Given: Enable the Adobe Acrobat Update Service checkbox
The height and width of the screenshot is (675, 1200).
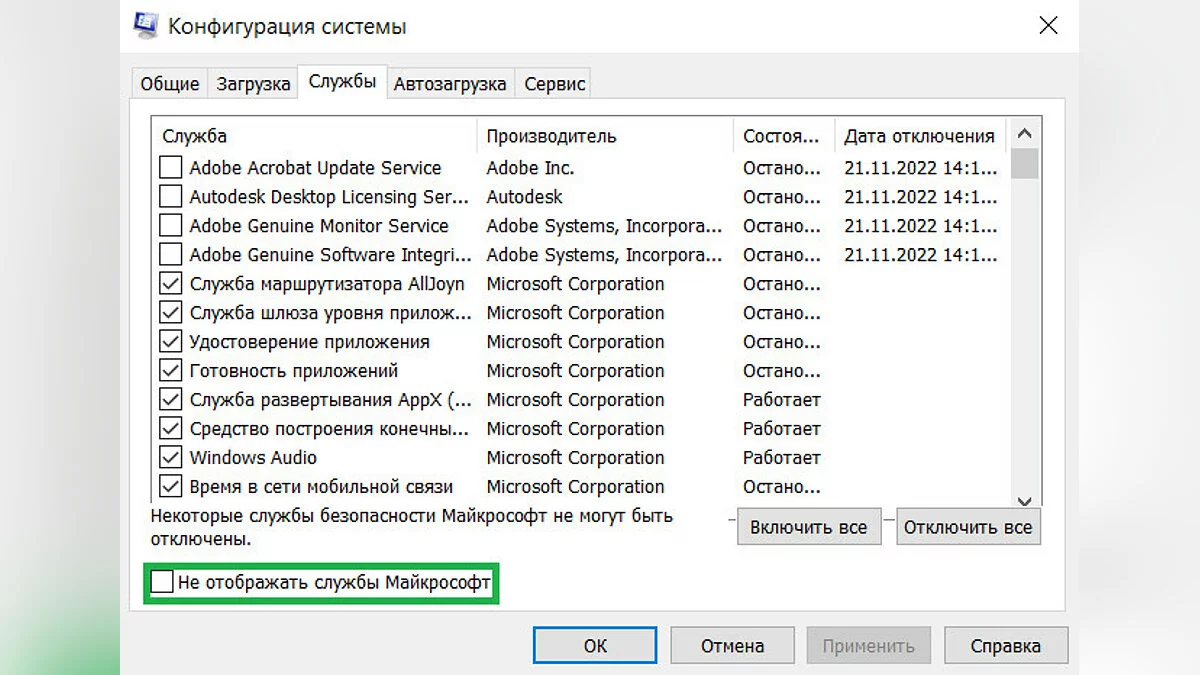Looking at the screenshot, I should click(x=171, y=168).
